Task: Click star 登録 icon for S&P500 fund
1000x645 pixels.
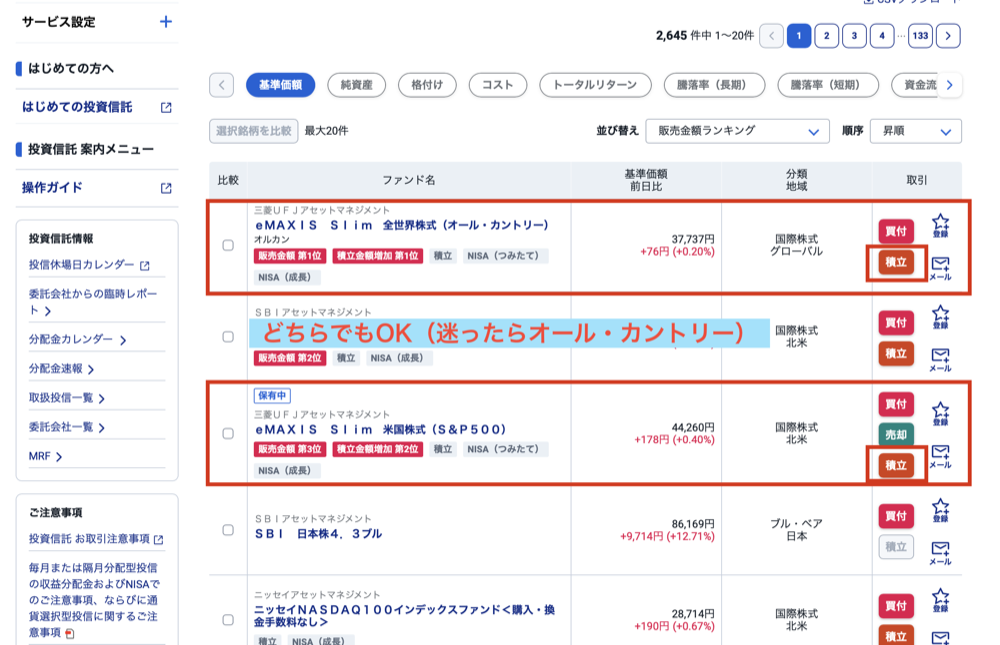Action: pyautogui.click(x=941, y=413)
